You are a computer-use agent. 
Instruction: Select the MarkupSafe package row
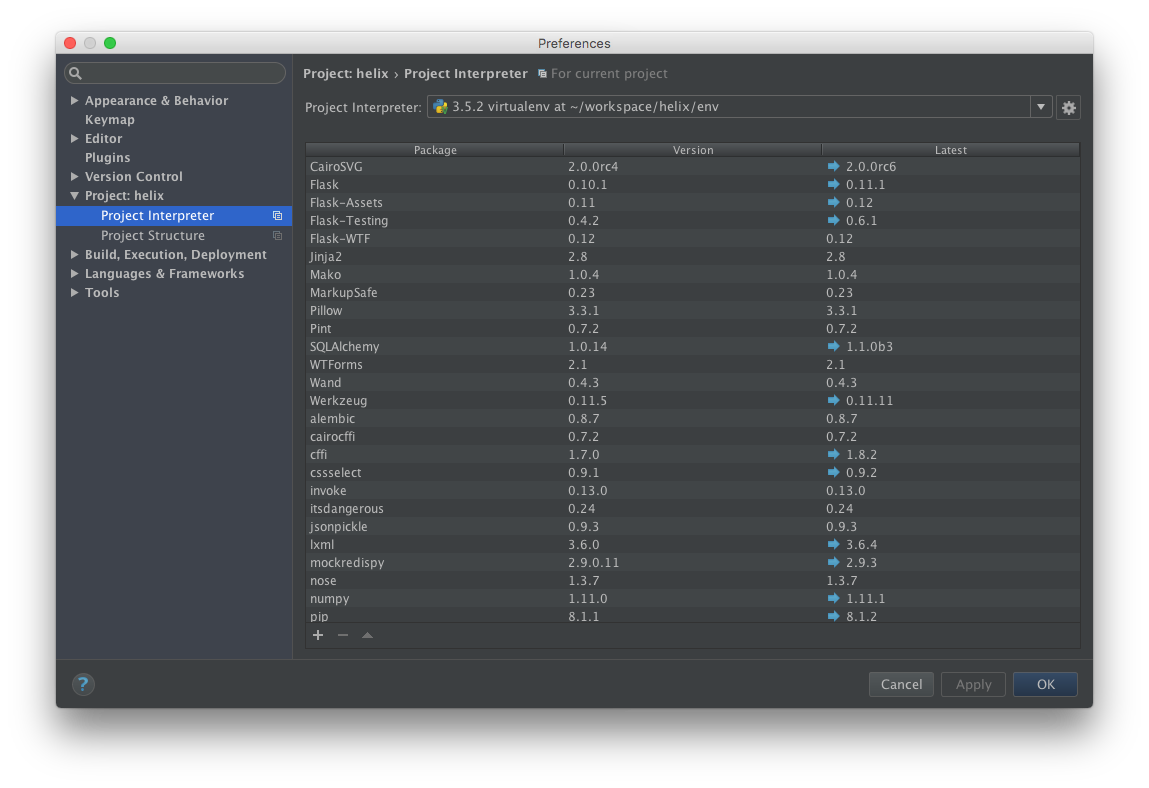[692, 292]
